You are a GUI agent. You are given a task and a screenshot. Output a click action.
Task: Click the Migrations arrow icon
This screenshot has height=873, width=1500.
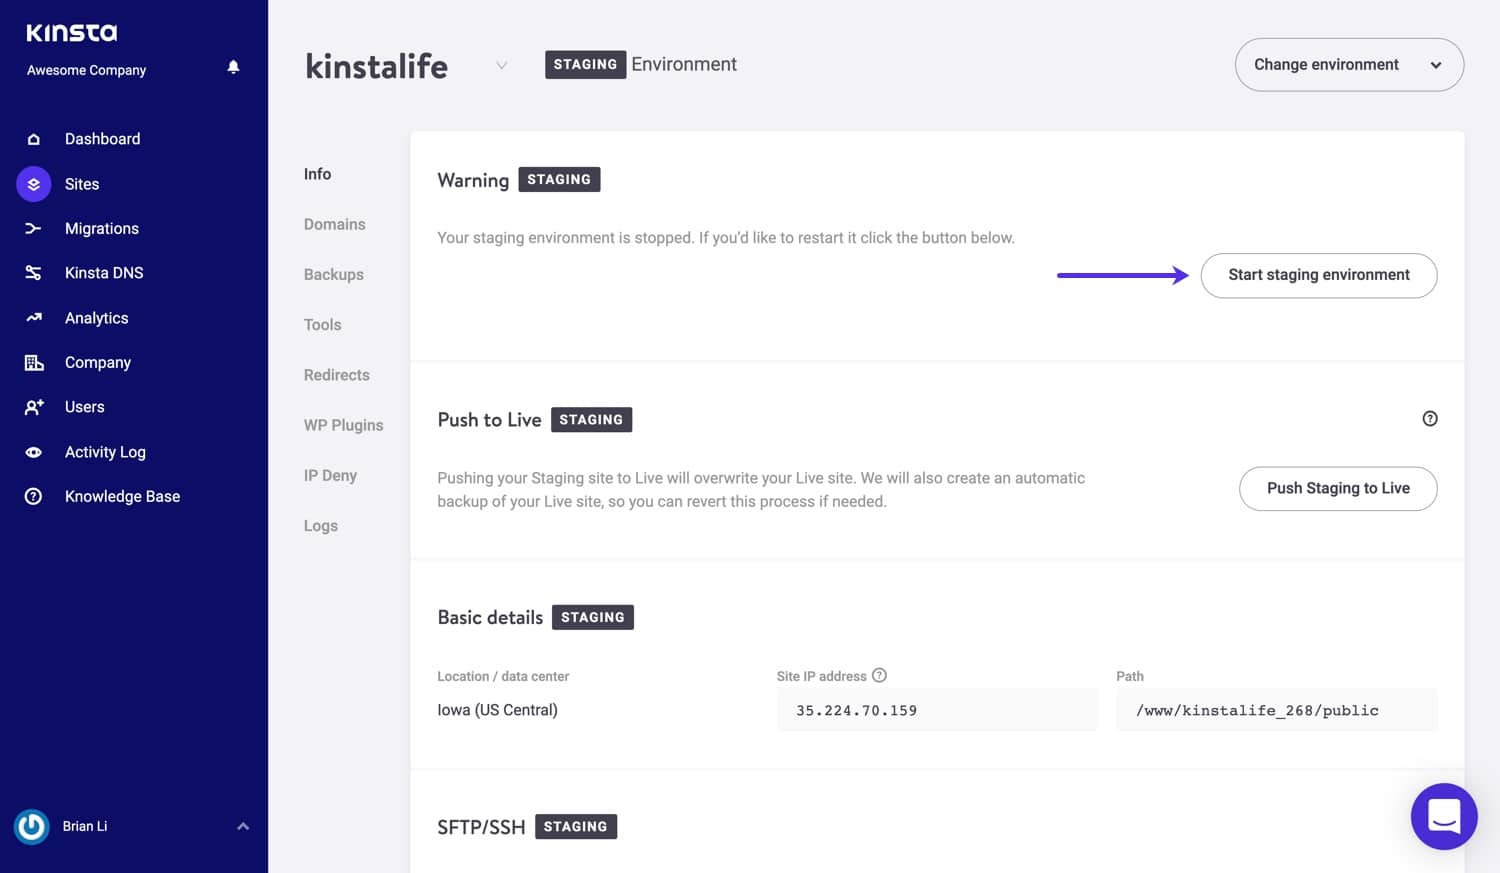[x=34, y=228]
